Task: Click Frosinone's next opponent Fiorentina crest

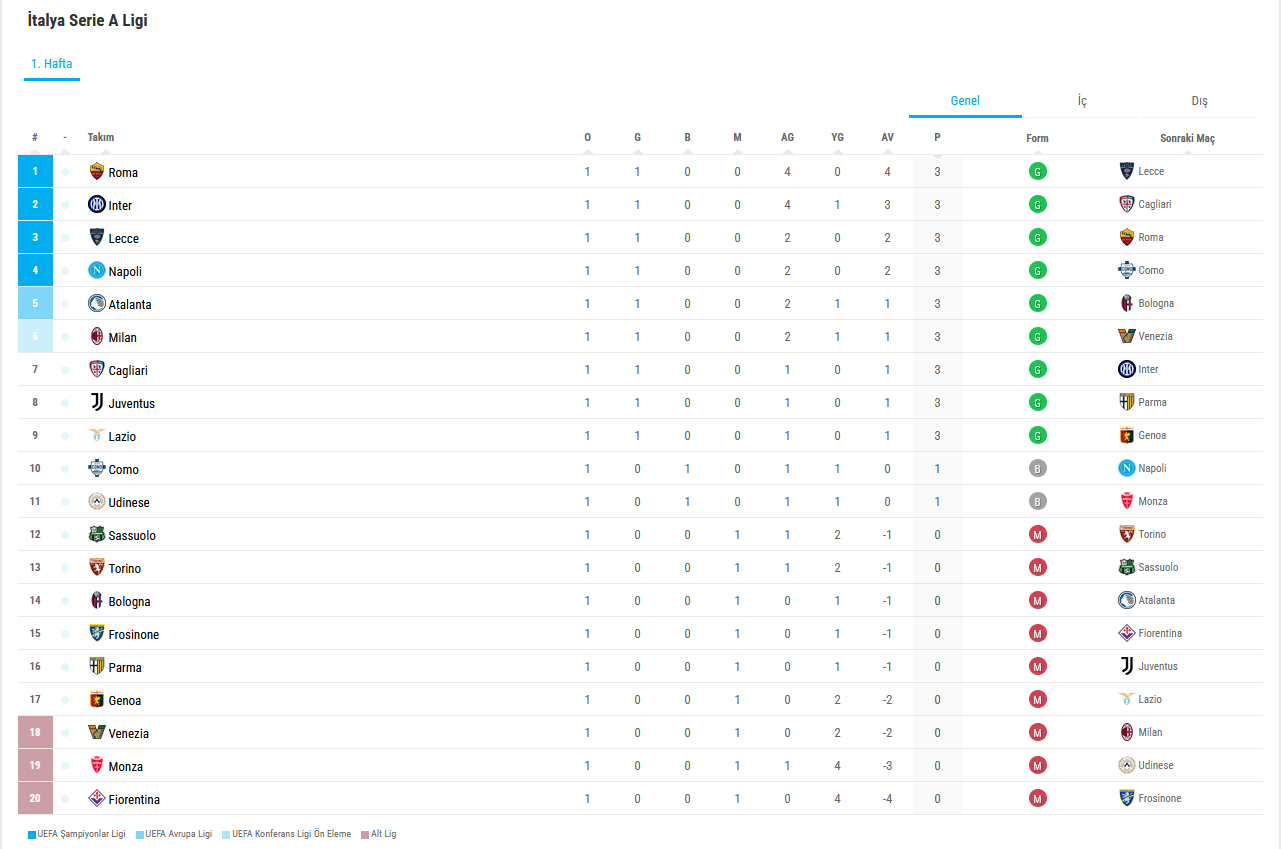Action: [x=1127, y=633]
